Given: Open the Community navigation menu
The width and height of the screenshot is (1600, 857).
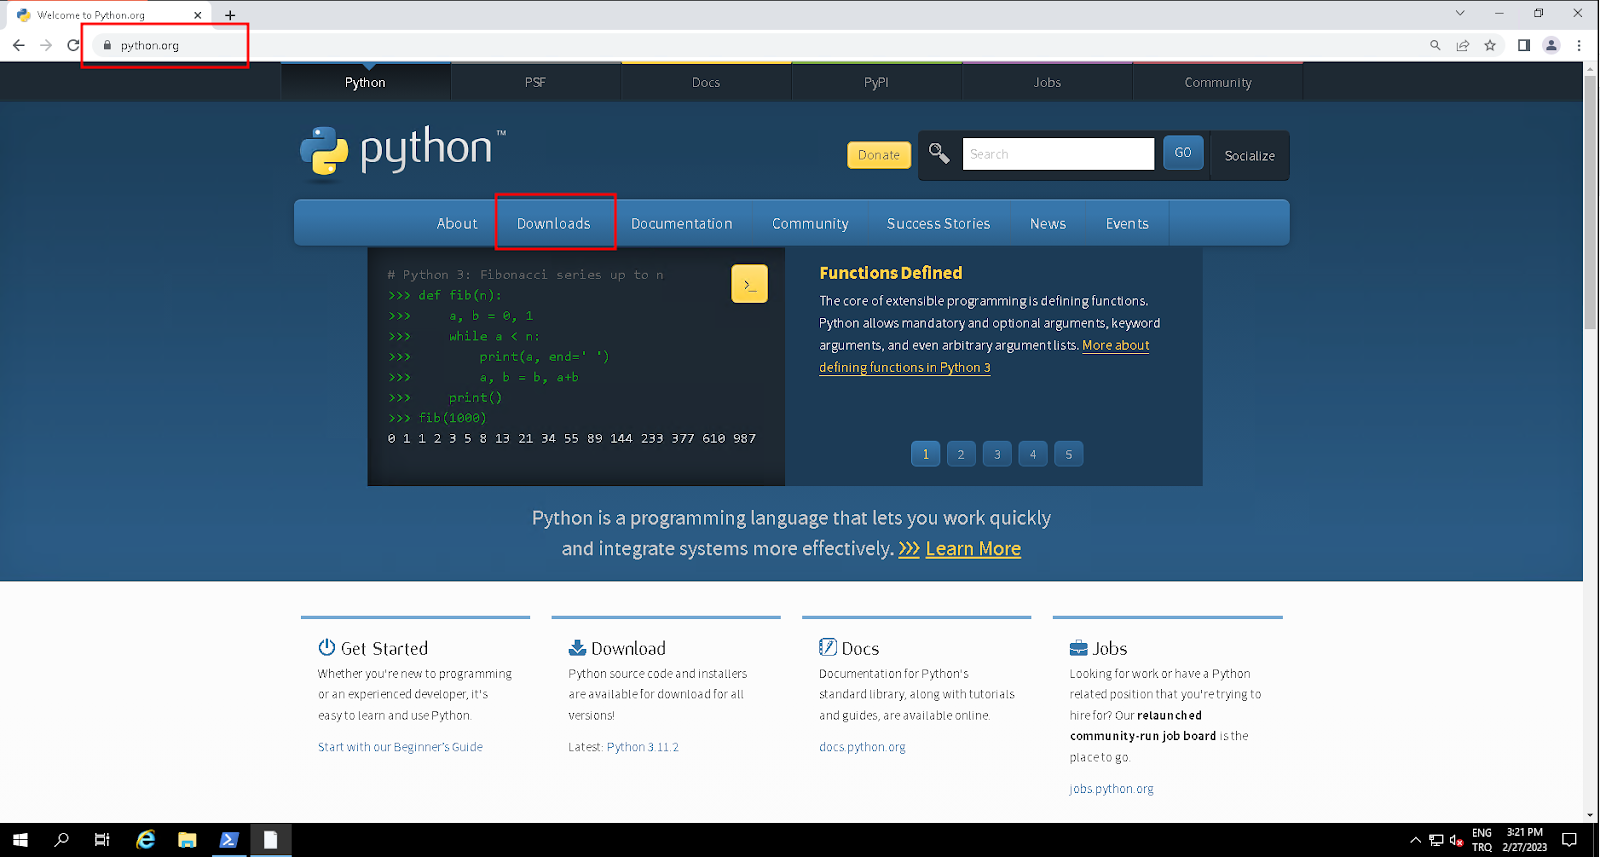Looking at the screenshot, I should 810,223.
